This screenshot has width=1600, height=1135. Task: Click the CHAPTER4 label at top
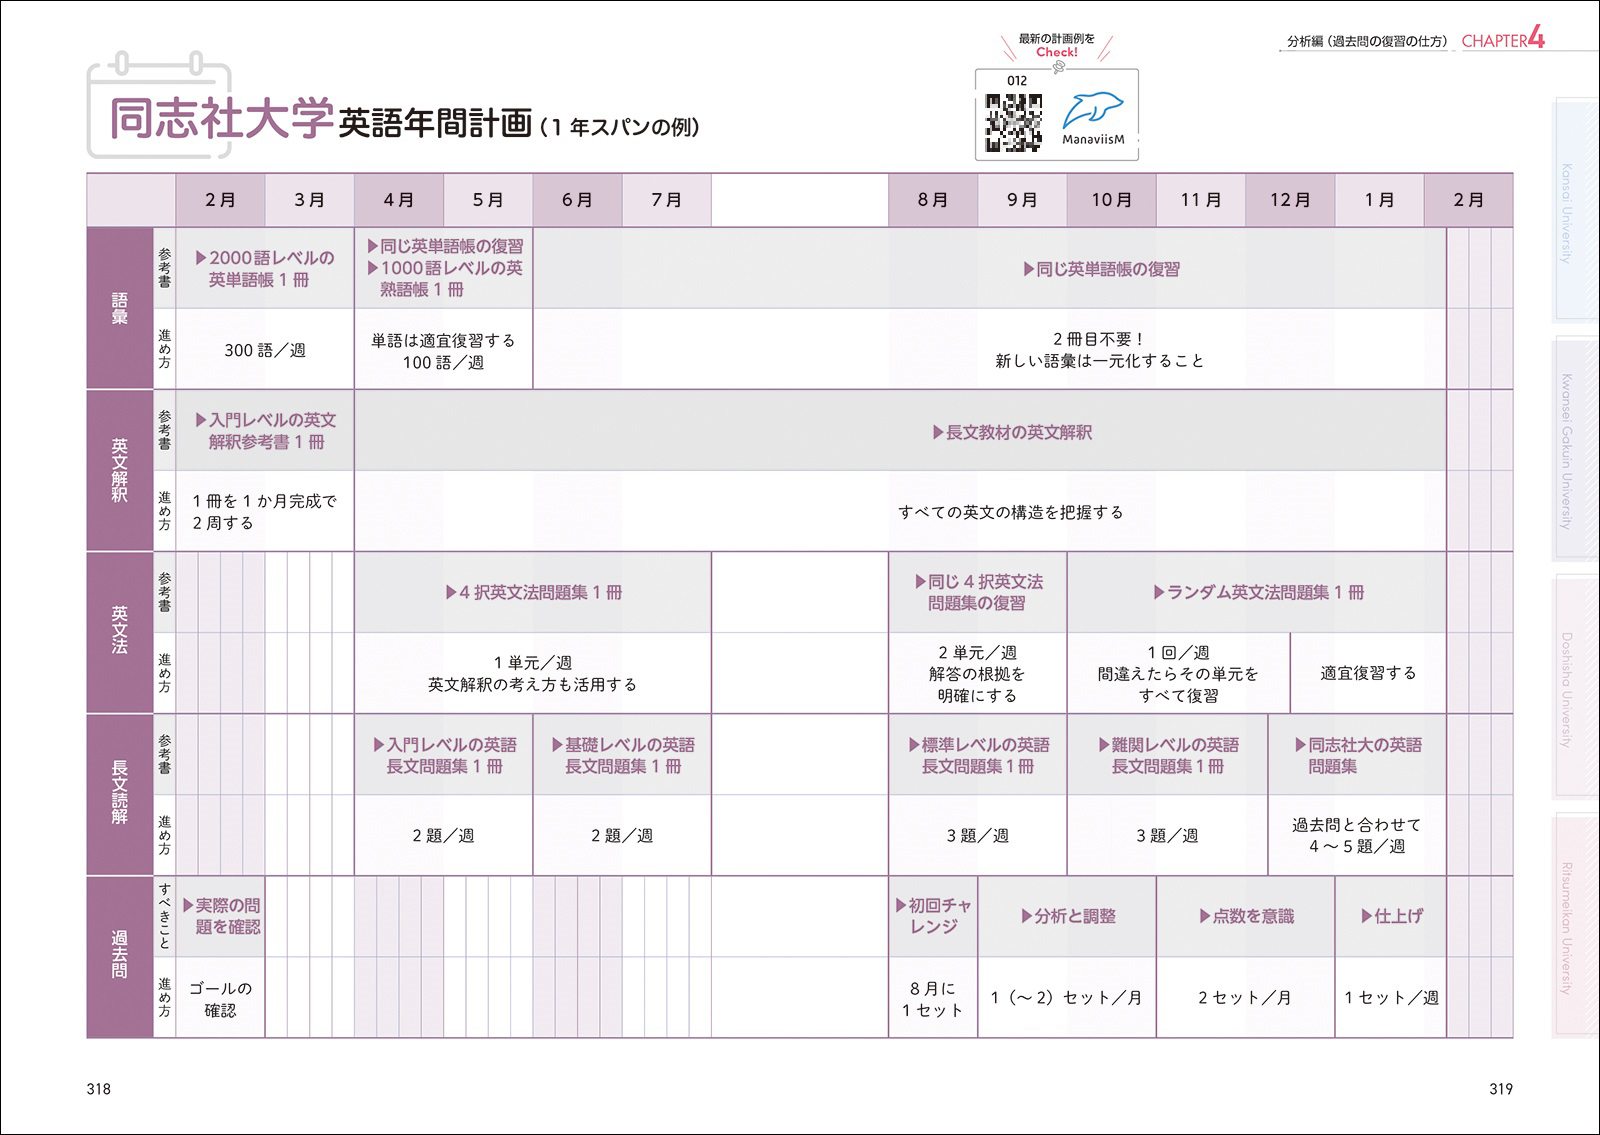(x=1503, y=39)
